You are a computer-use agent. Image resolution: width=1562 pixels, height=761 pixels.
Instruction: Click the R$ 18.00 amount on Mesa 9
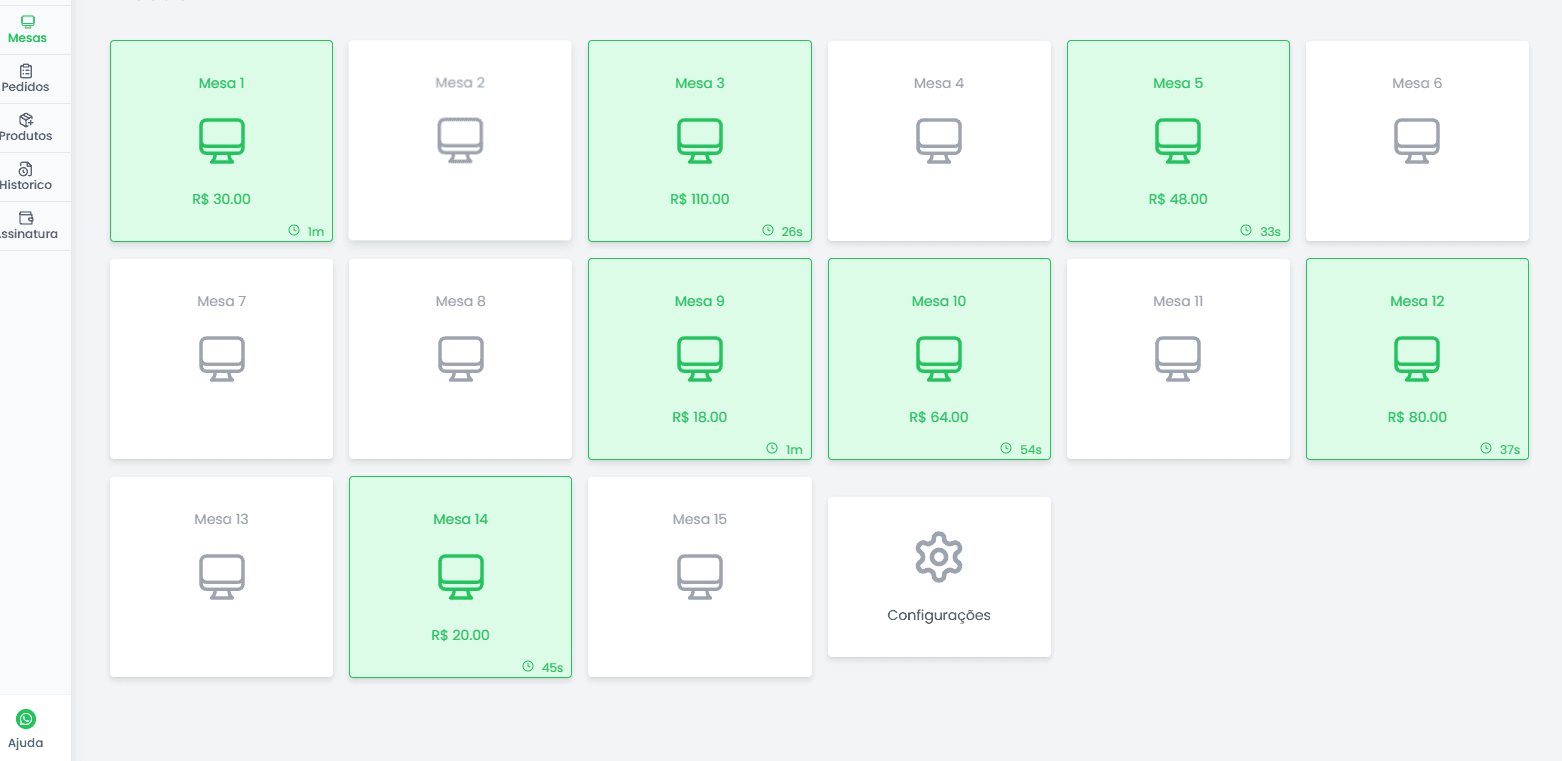coord(699,417)
